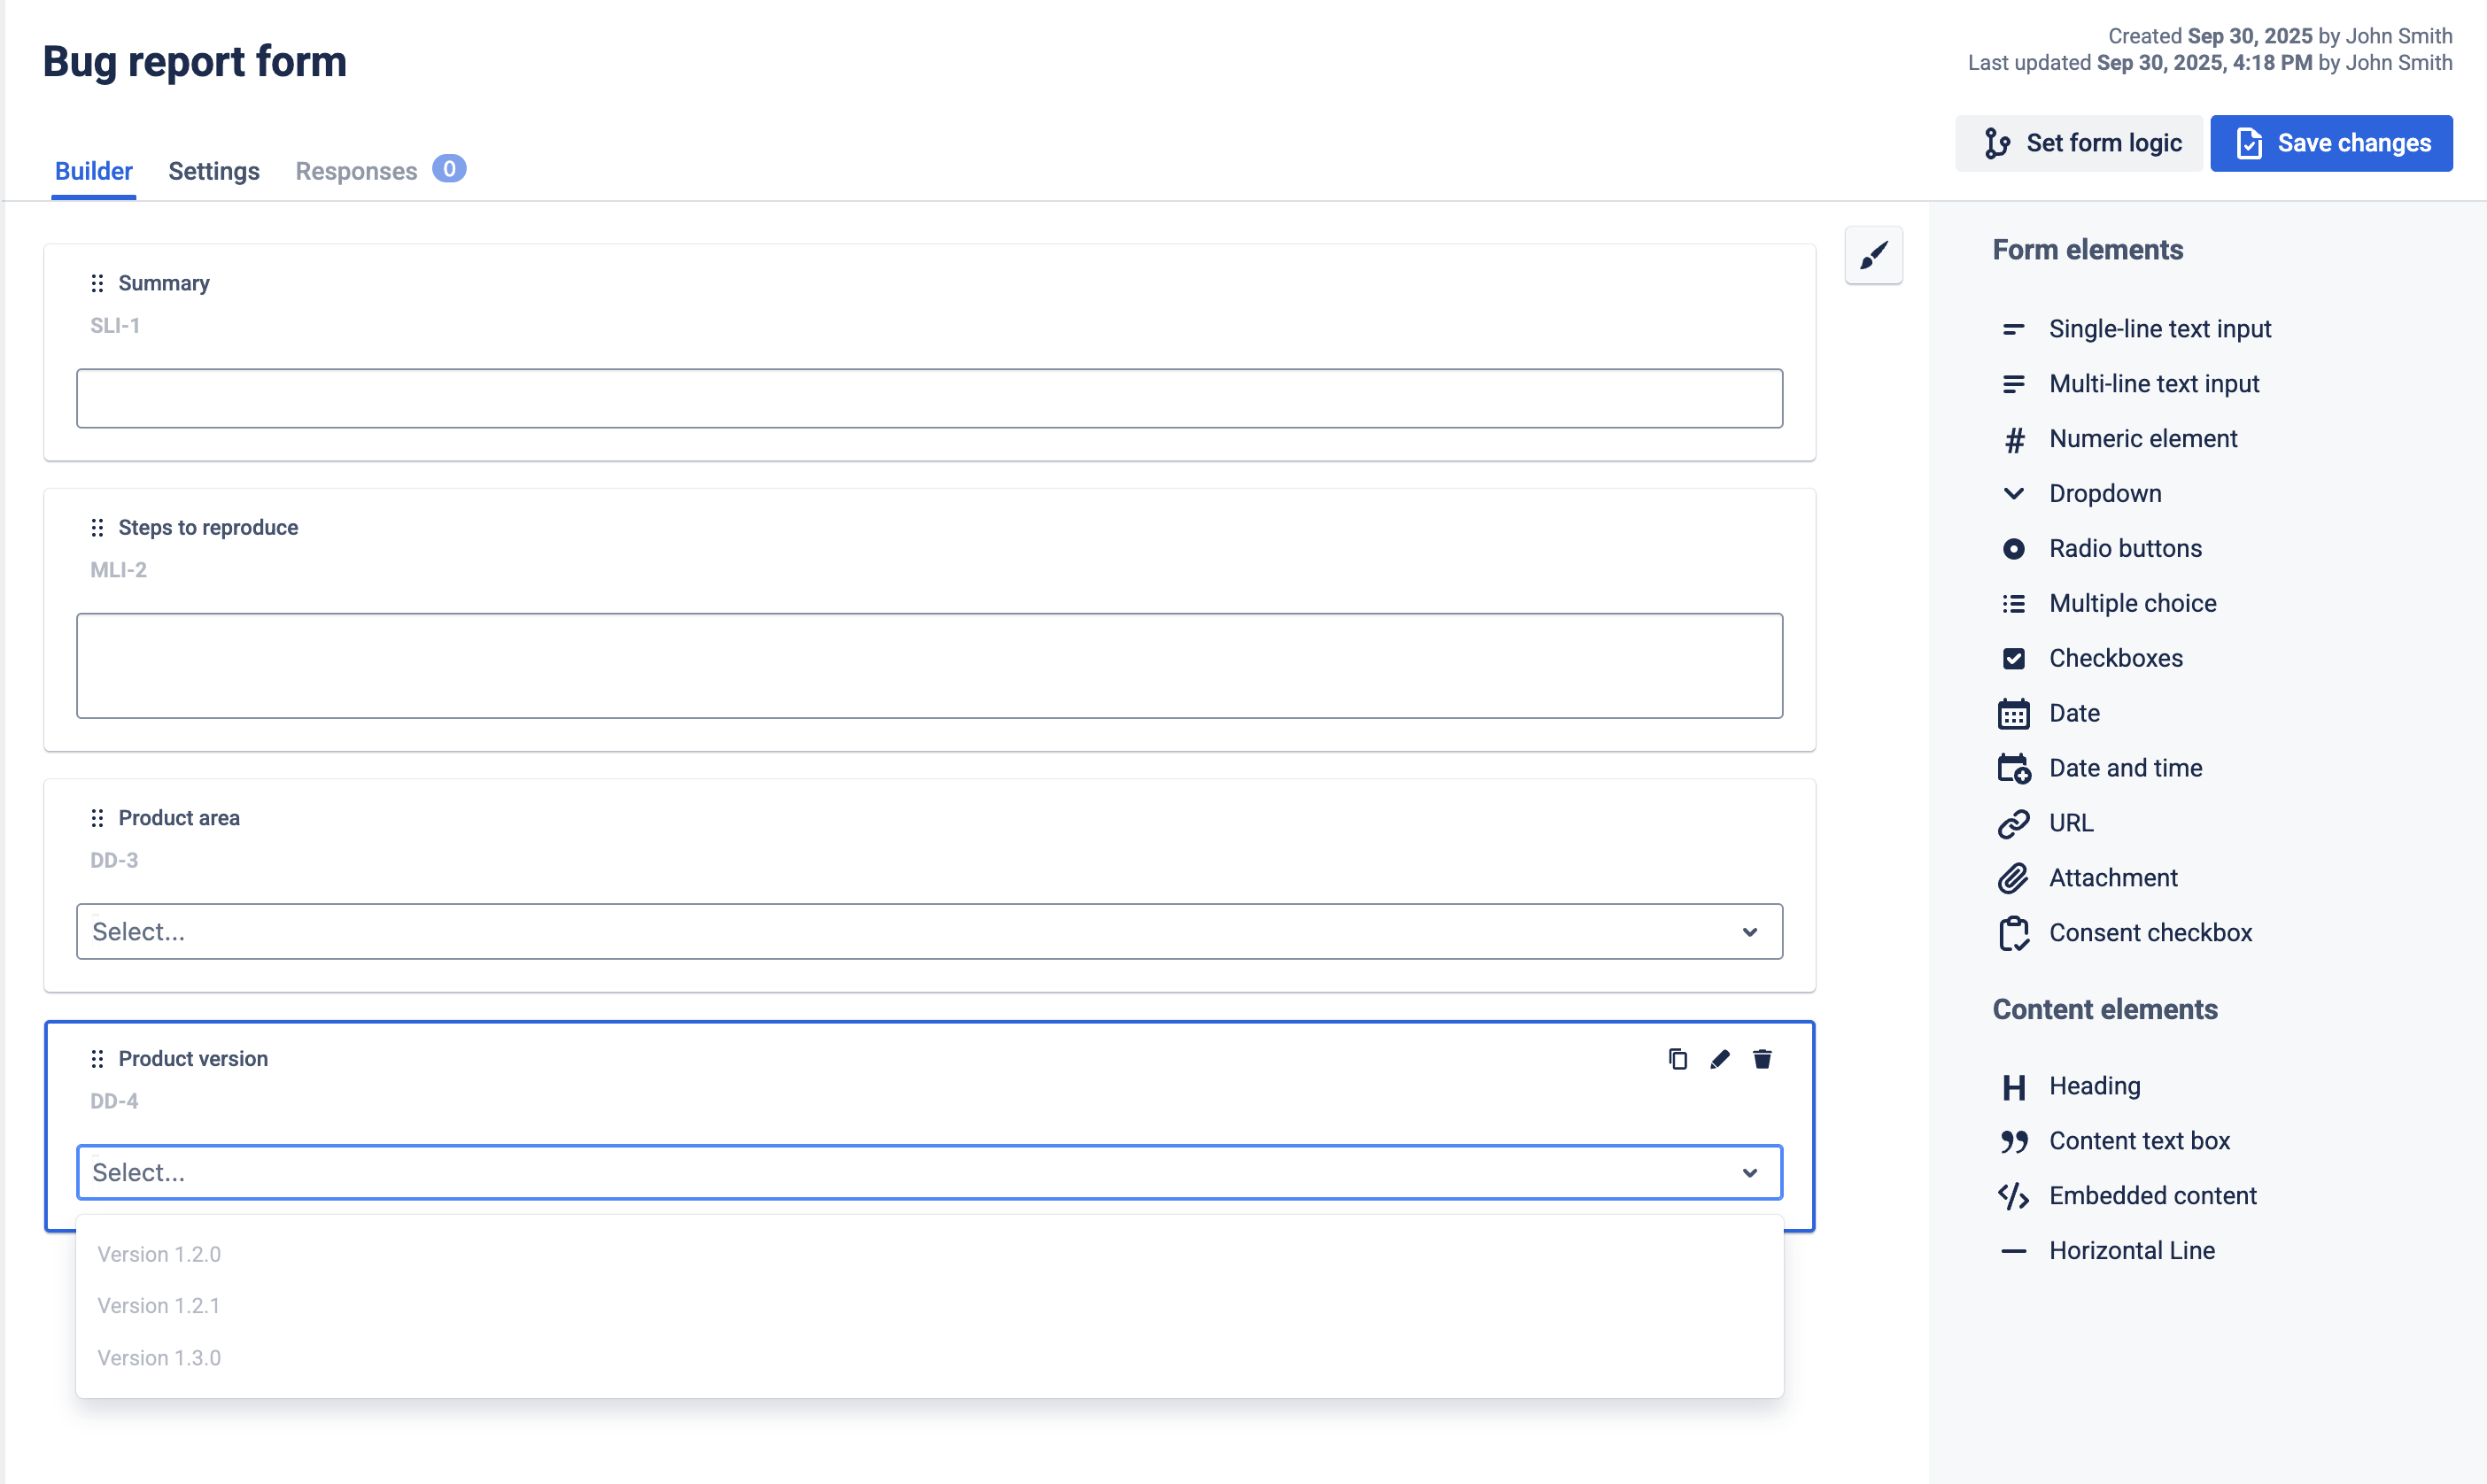
Task: Open the form styling brush tool
Action: [x=1874, y=255]
